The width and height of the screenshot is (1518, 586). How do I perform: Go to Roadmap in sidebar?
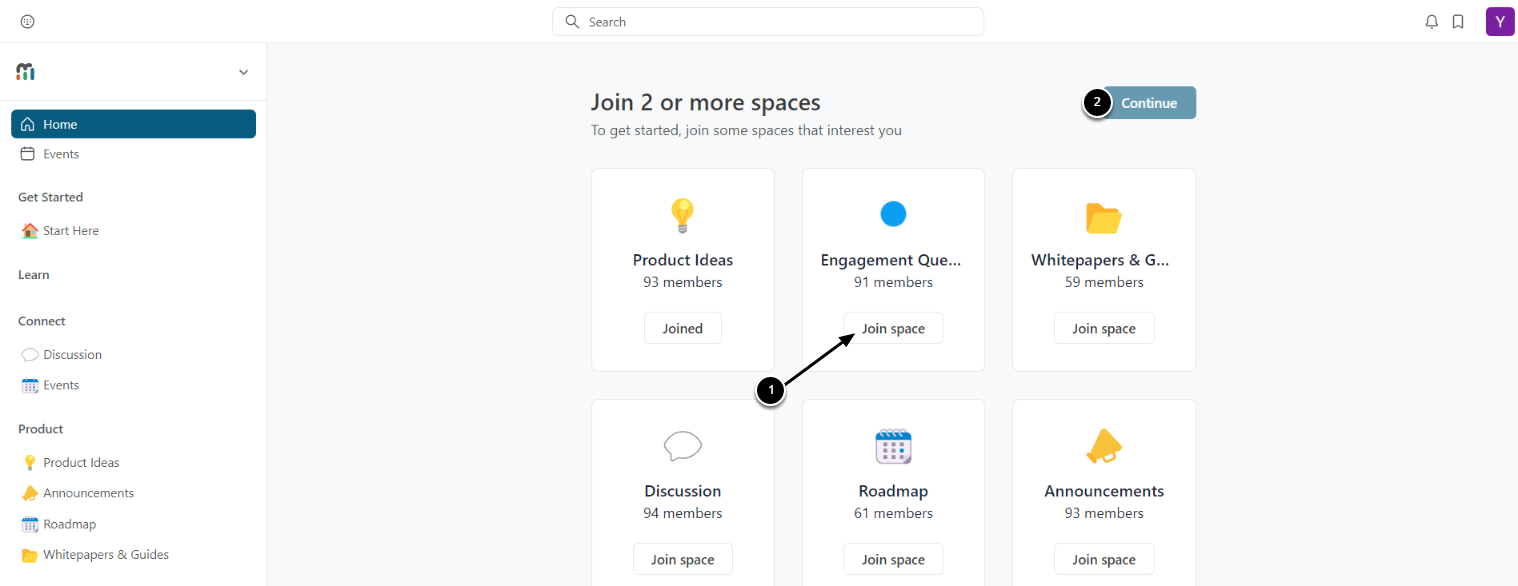(x=69, y=524)
